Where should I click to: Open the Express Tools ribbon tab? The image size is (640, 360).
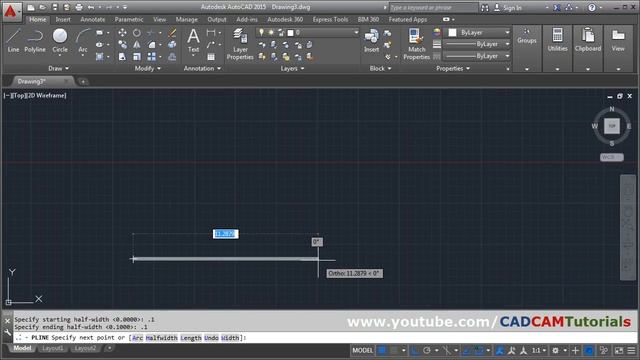tap(330, 20)
